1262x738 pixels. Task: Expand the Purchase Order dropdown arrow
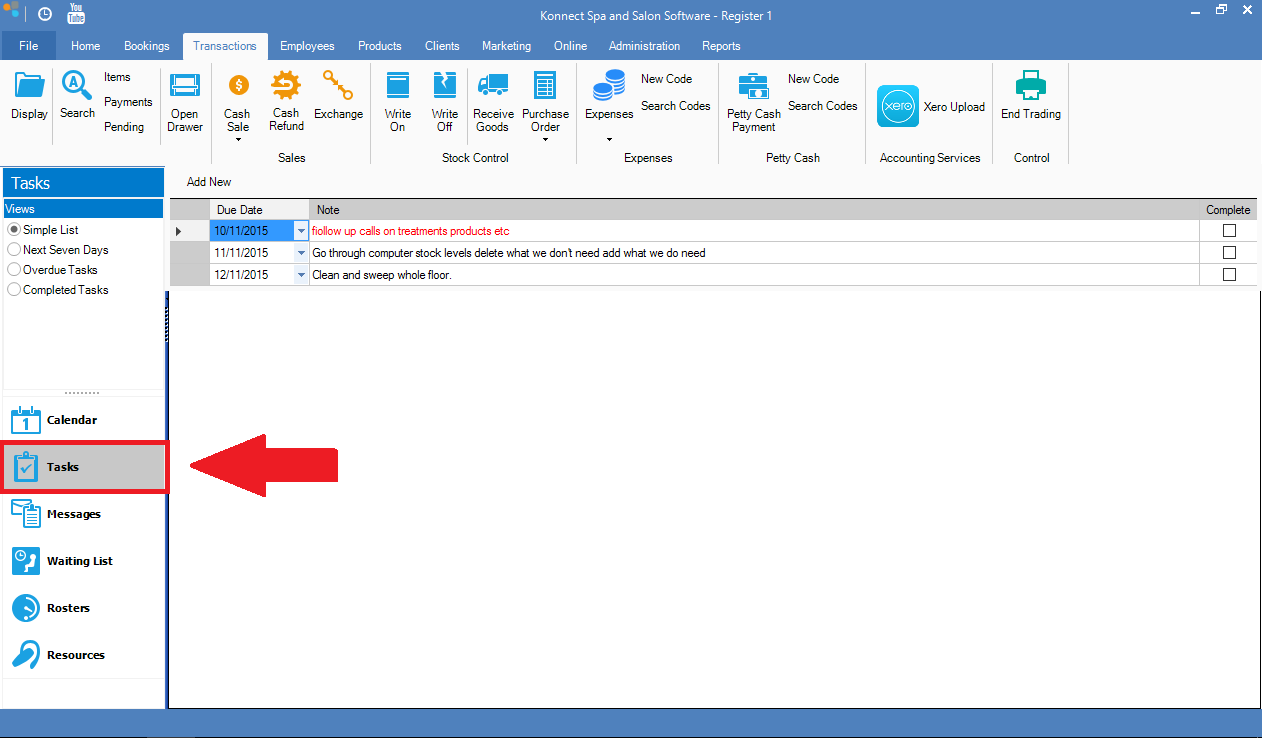tap(545, 140)
